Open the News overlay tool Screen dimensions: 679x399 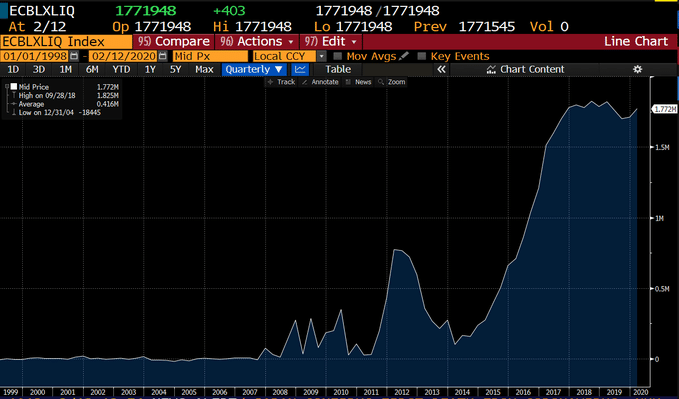point(359,82)
